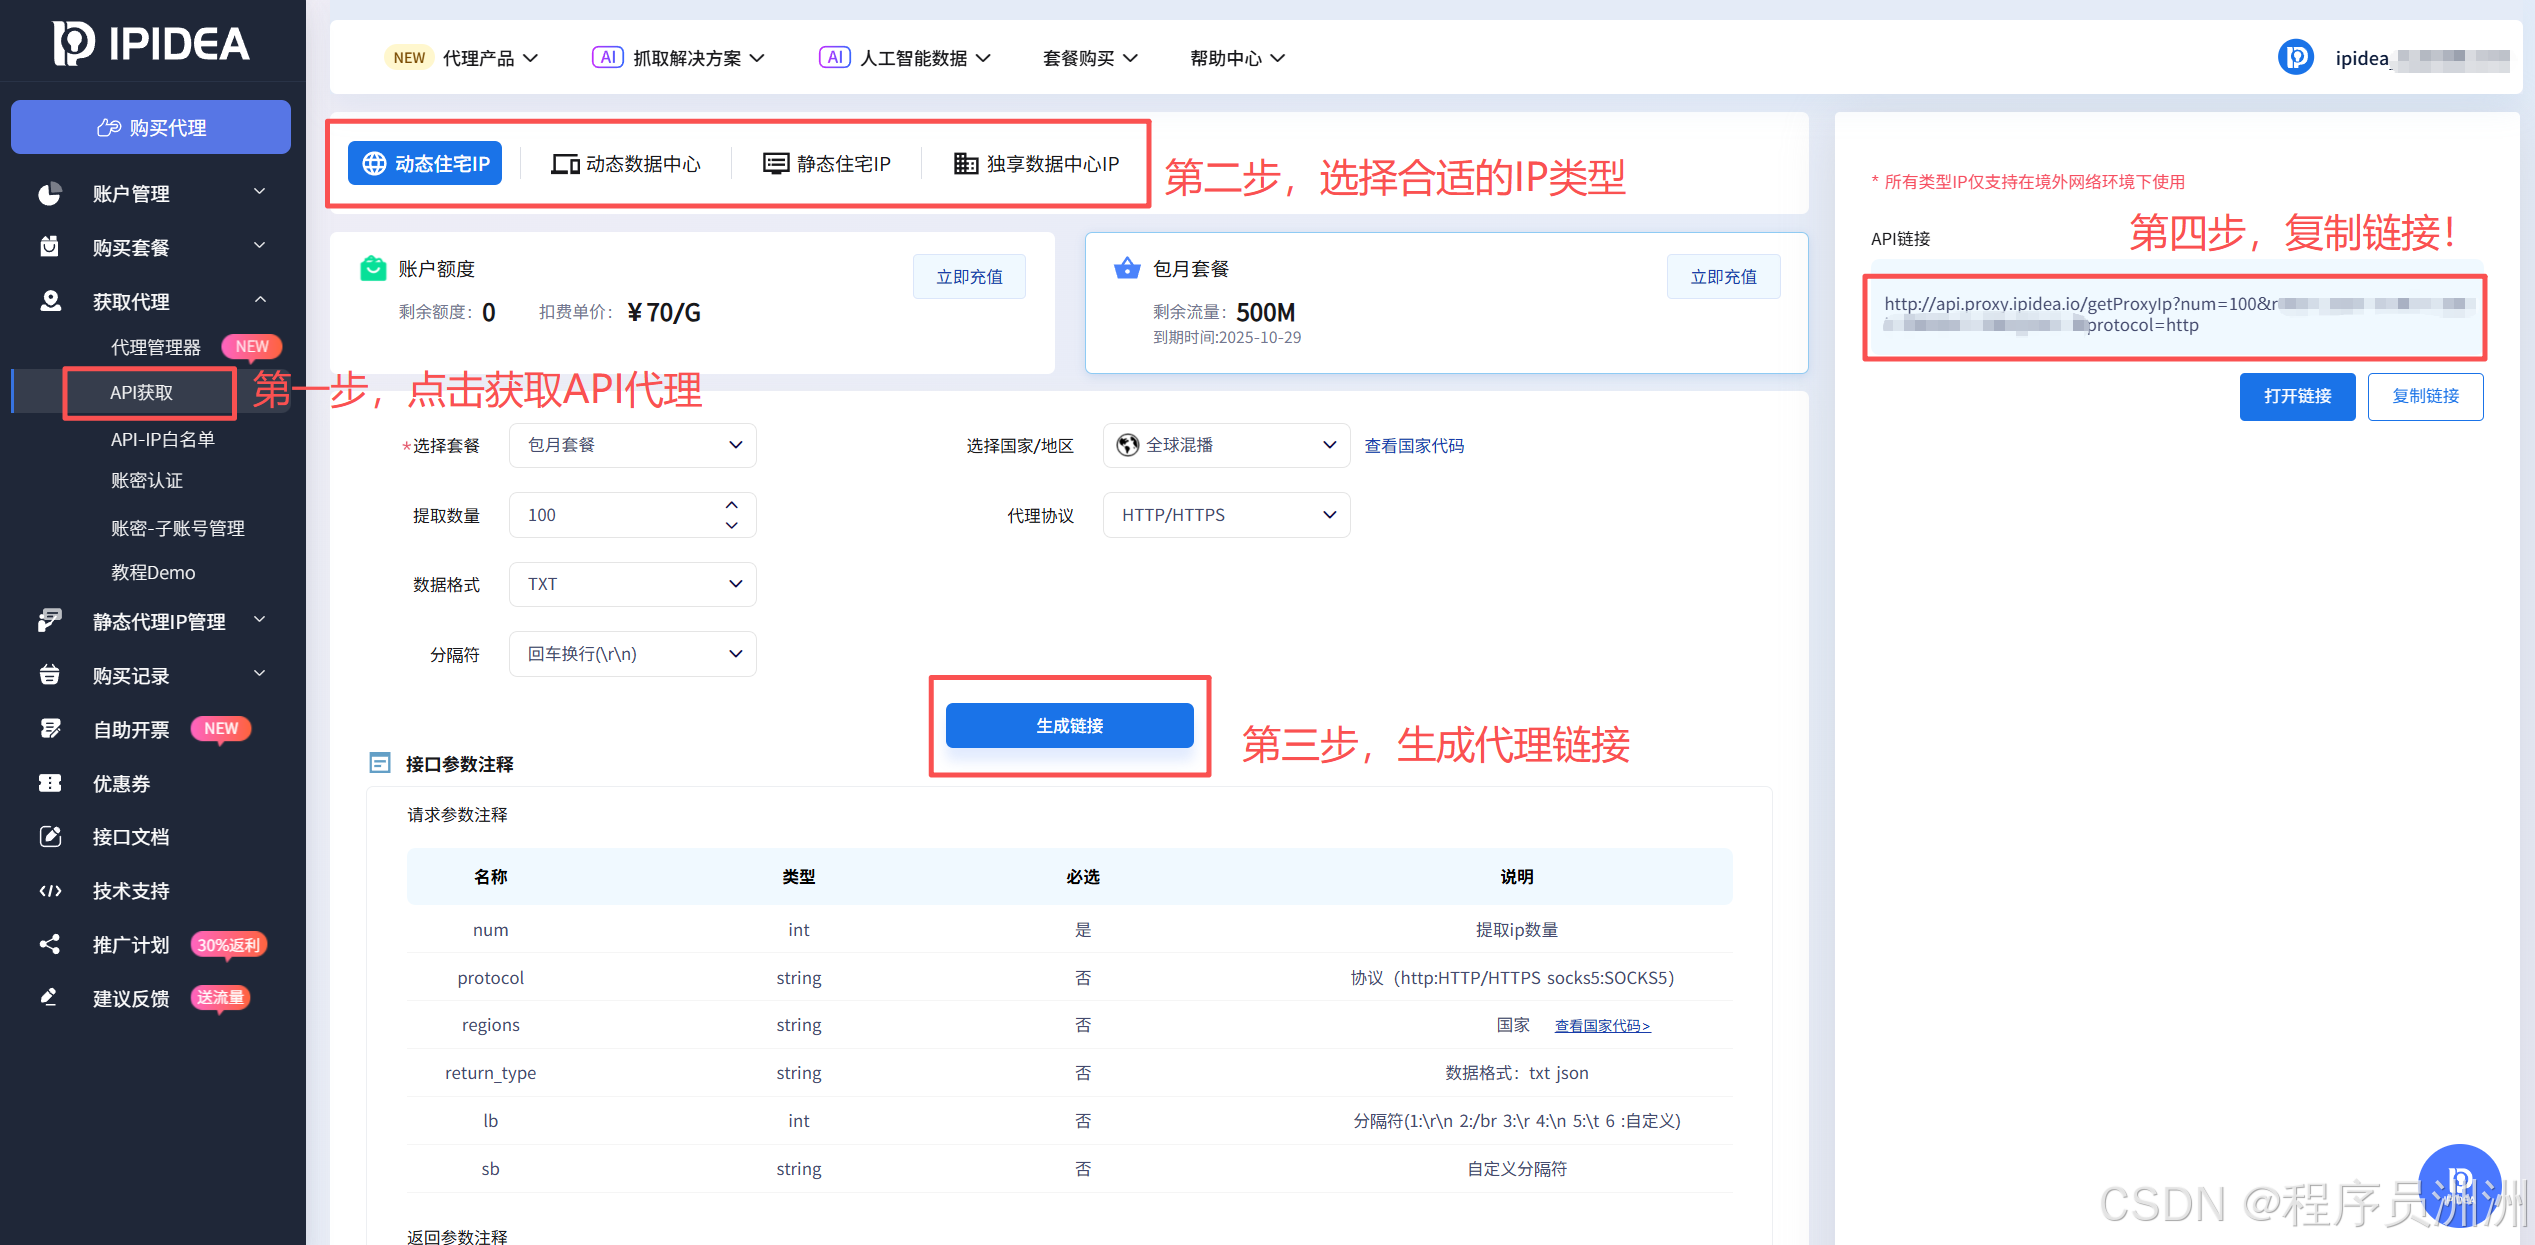Click the 账户管理 pie chart icon

(x=49, y=193)
